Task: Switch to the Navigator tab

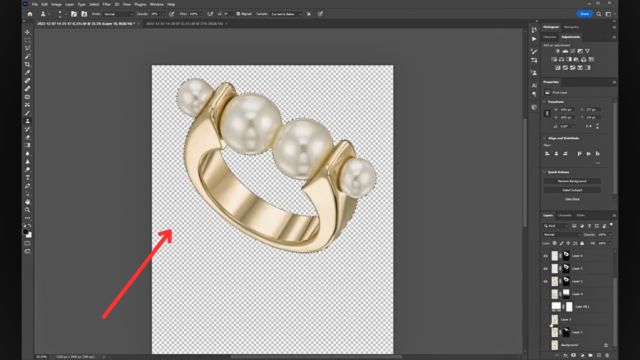Action: [571, 27]
